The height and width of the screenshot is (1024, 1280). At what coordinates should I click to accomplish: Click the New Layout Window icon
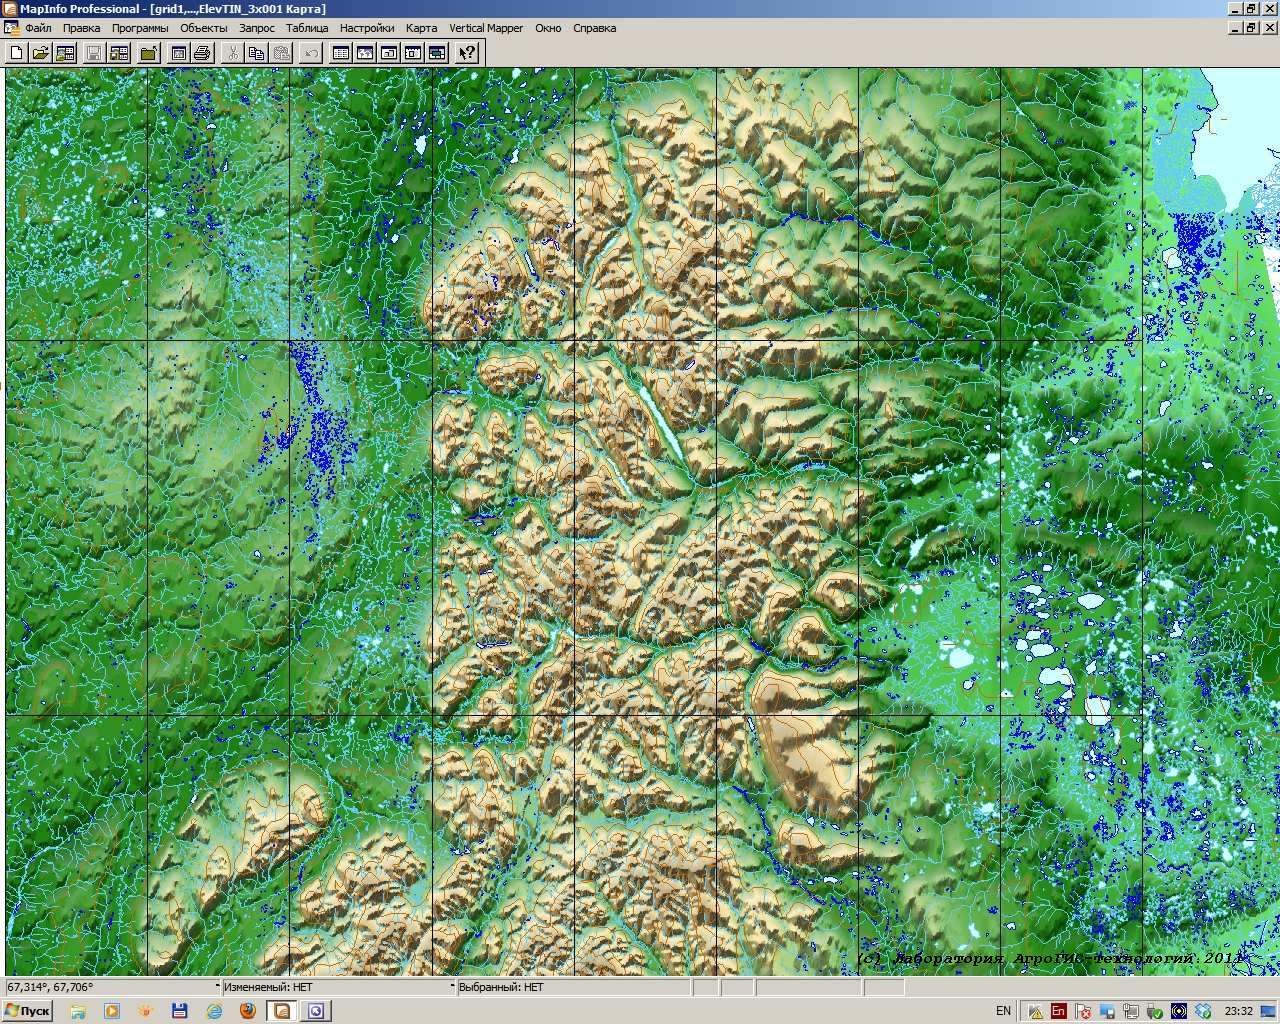(x=413, y=53)
